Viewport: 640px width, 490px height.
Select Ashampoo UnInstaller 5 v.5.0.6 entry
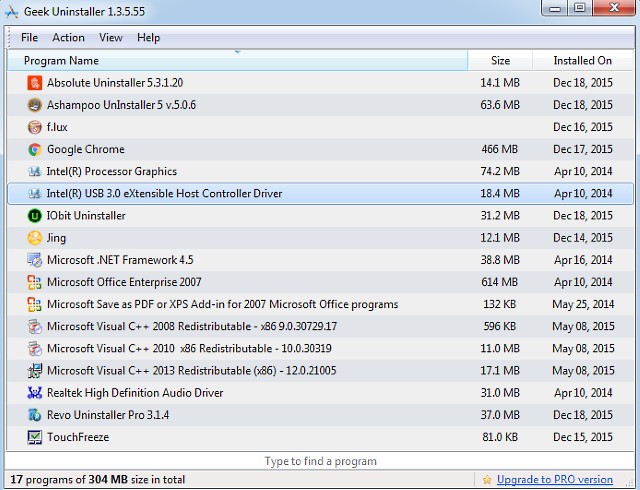[x=121, y=105]
